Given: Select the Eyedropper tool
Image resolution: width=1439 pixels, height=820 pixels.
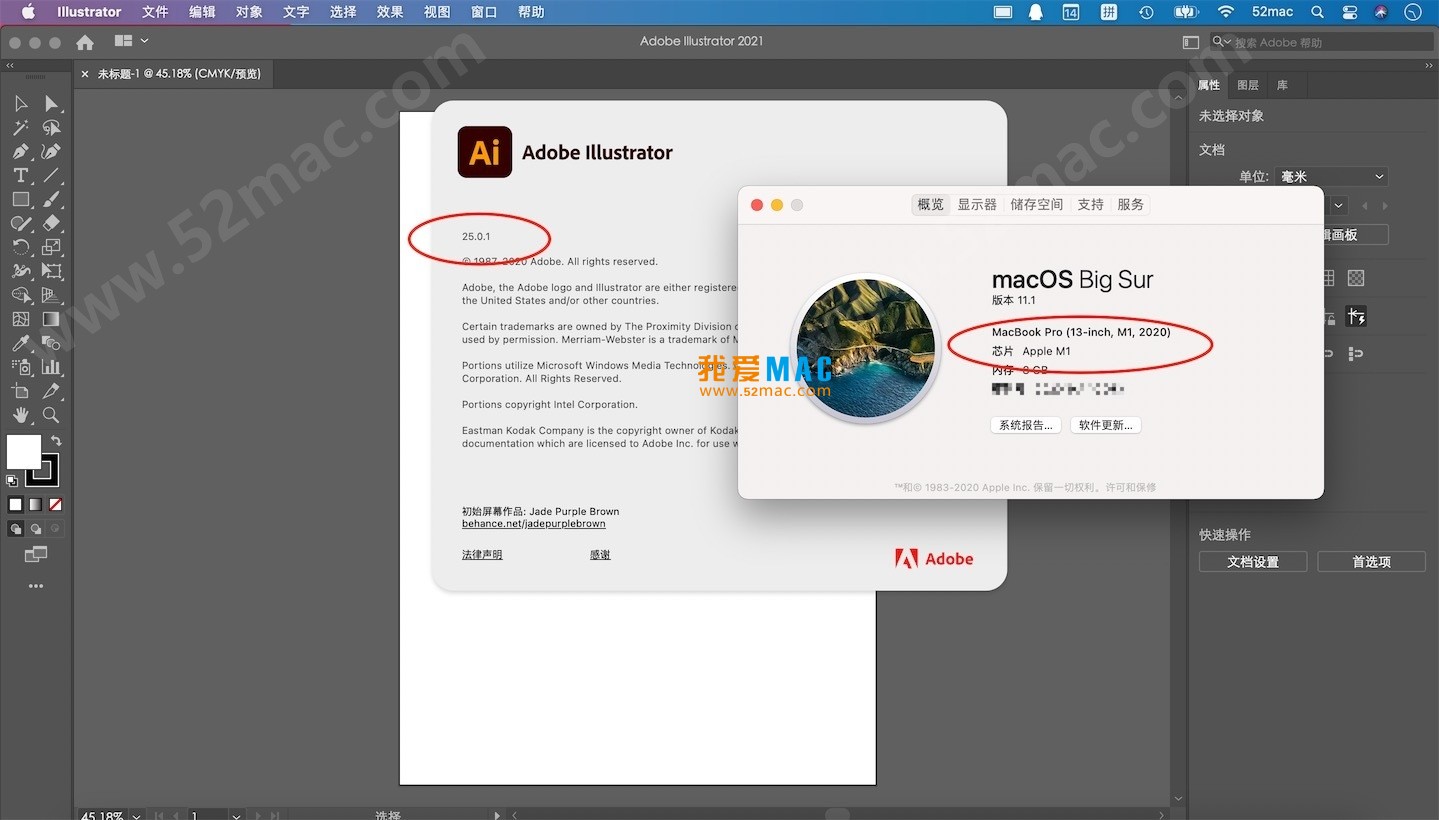Looking at the screenshot, I should tap(22, 343).
